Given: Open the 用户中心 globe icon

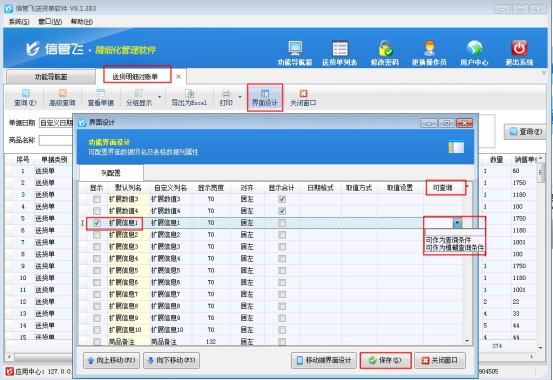Looking at the screenshot, I should (474, 48).
